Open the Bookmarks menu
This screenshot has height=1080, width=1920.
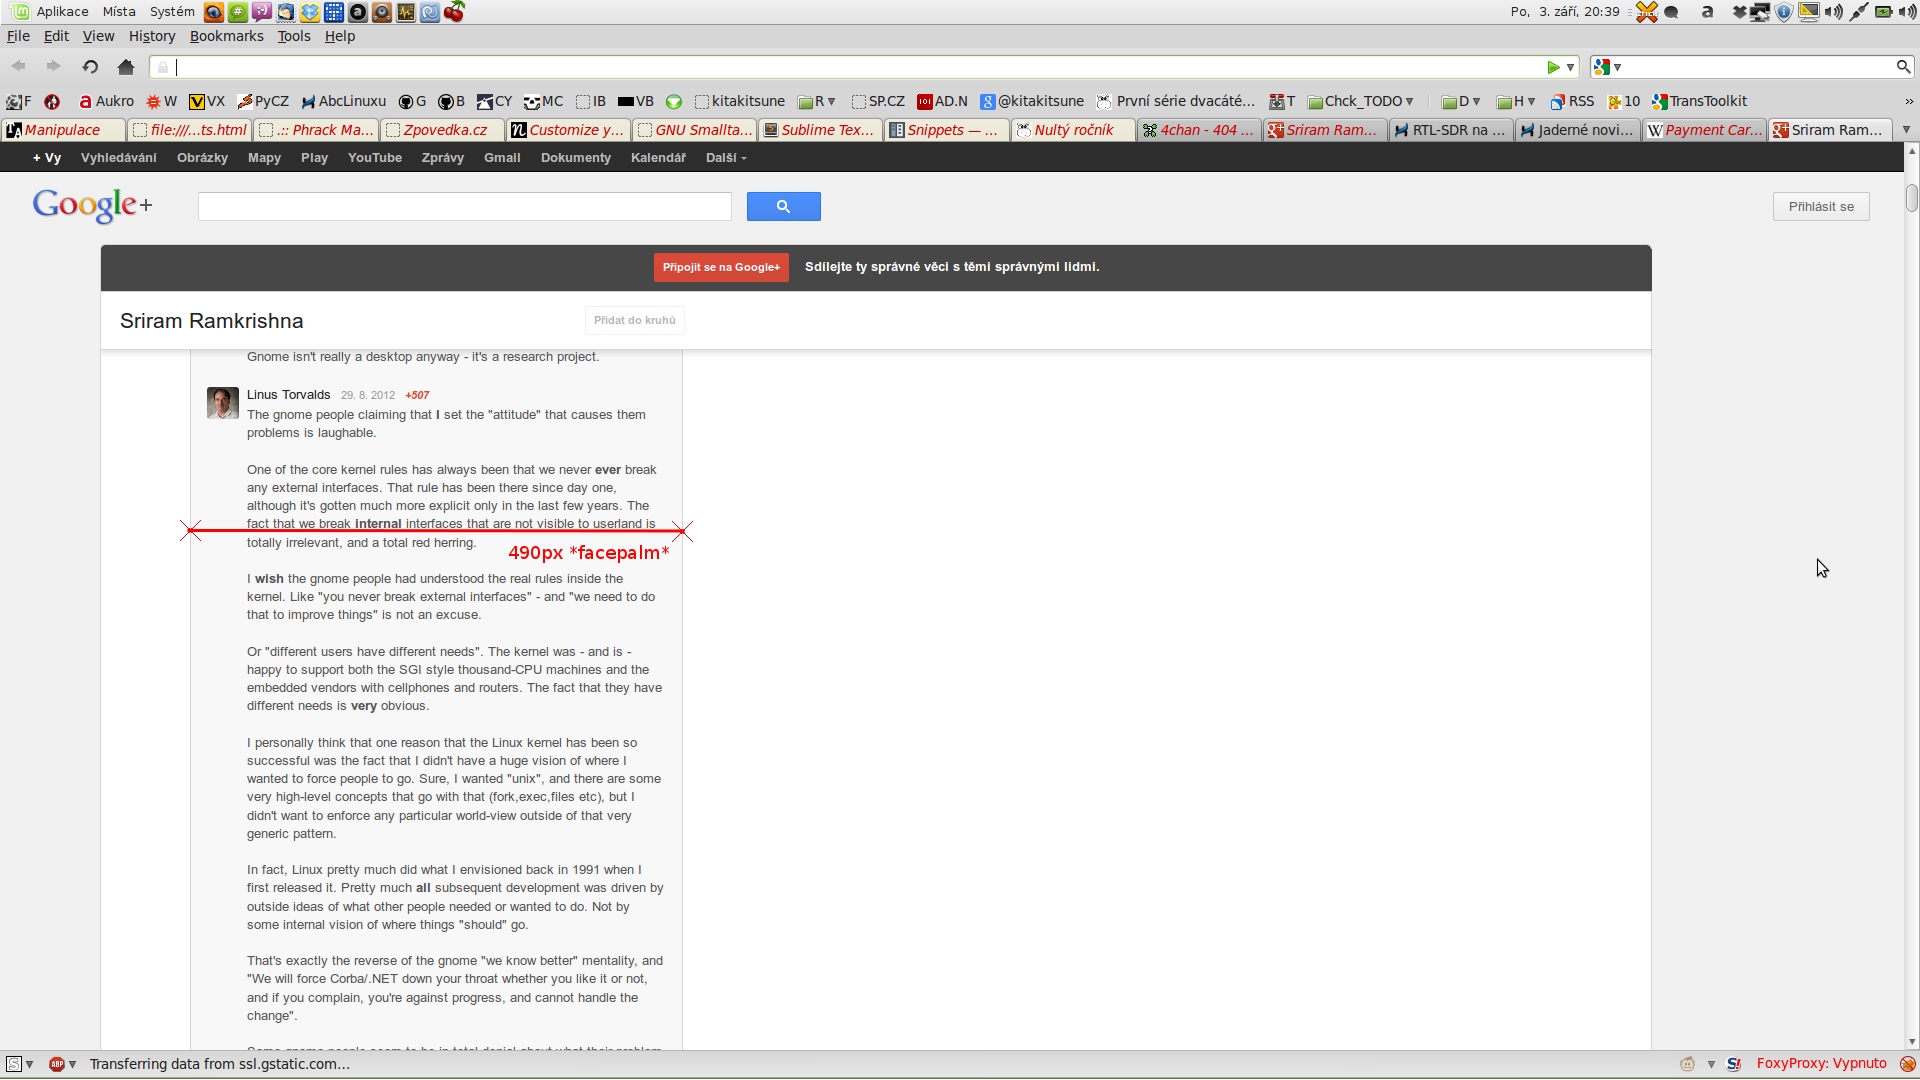click(x=227, y=36)
